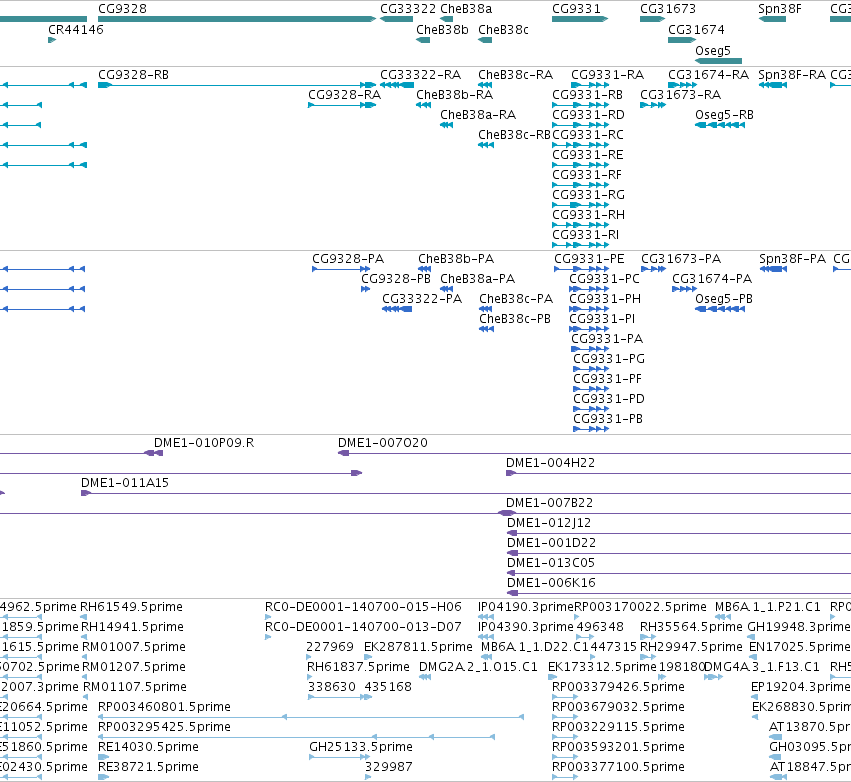
Task: Select the DME1-010P09.R clone label
Action: pos(204,443)
